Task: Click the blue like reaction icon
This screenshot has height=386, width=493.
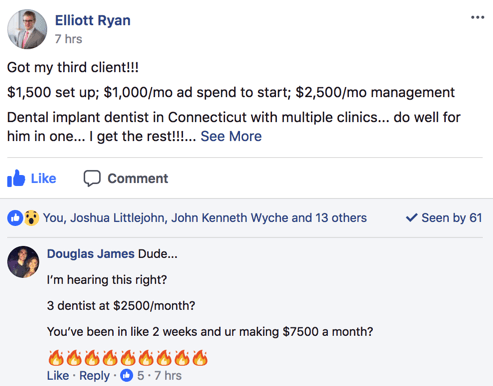Action: click(x=15, y=218)
